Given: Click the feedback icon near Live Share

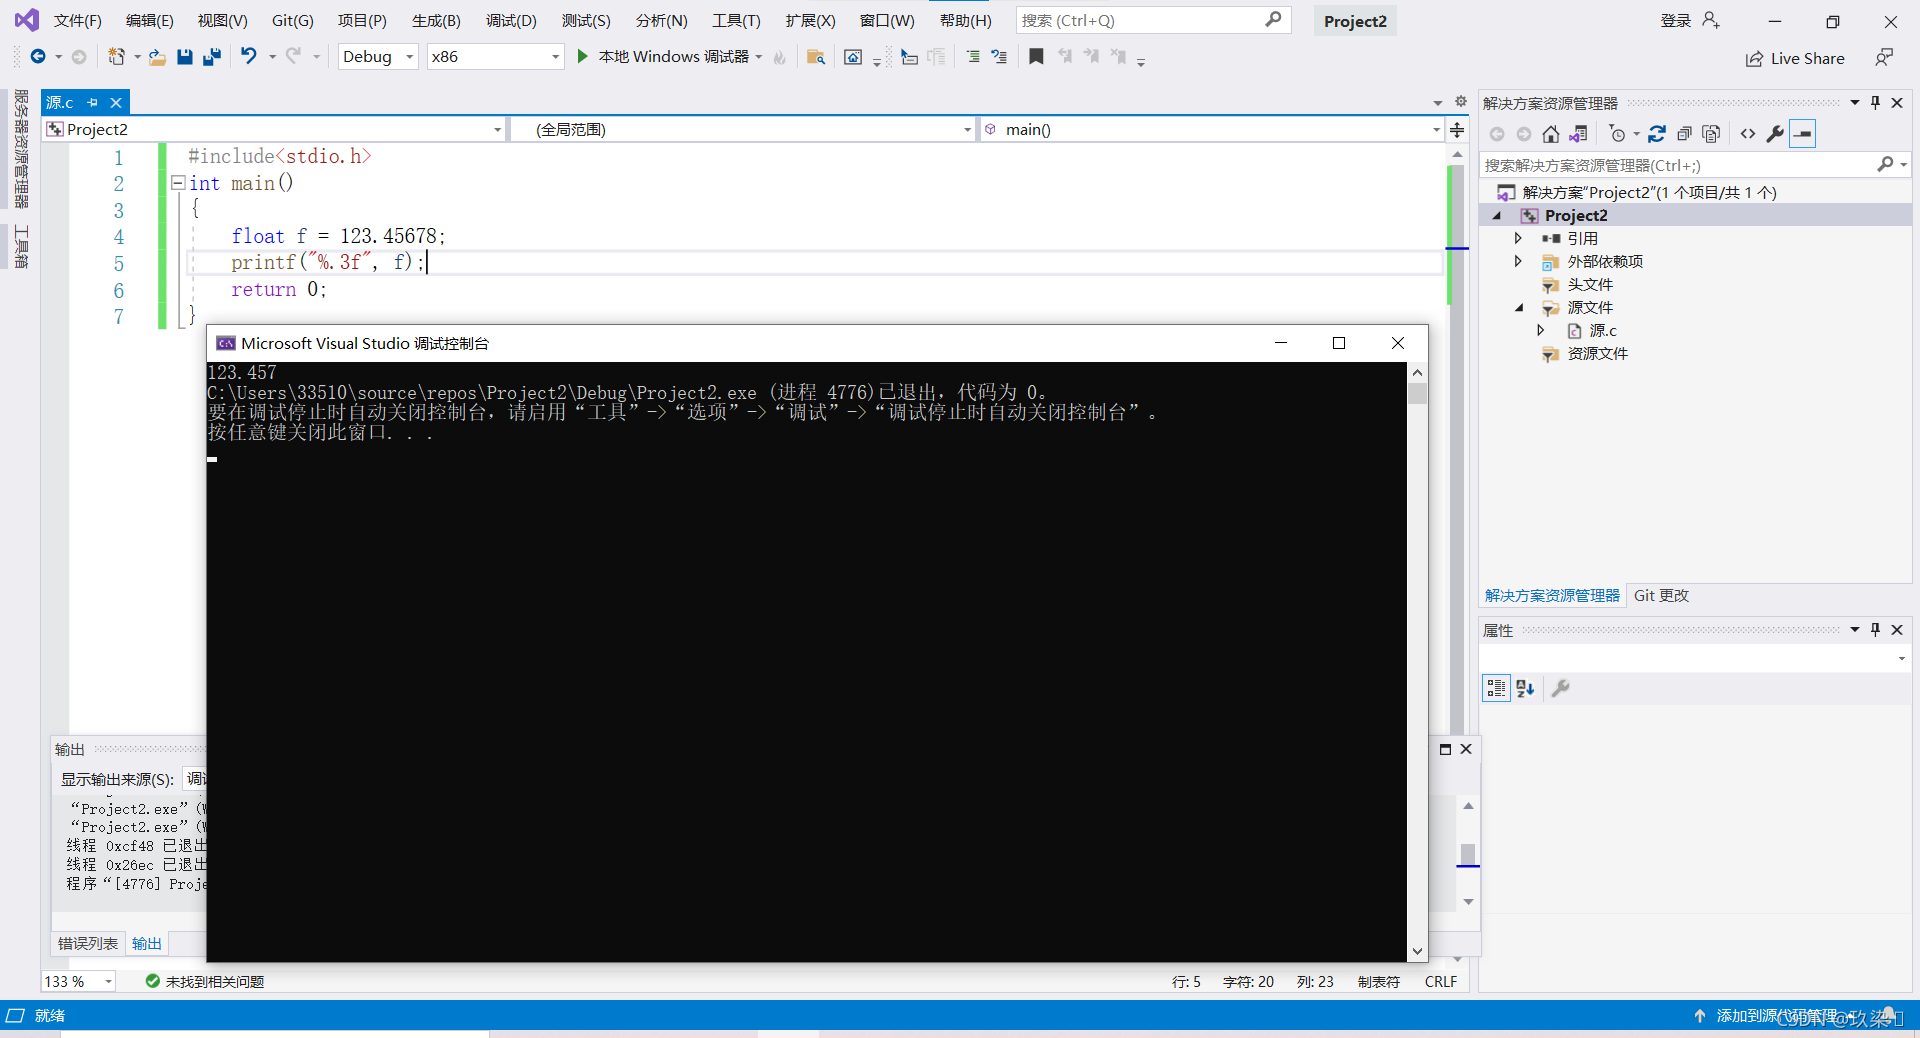Looking at the screenshot, I should click(1884, 58).
